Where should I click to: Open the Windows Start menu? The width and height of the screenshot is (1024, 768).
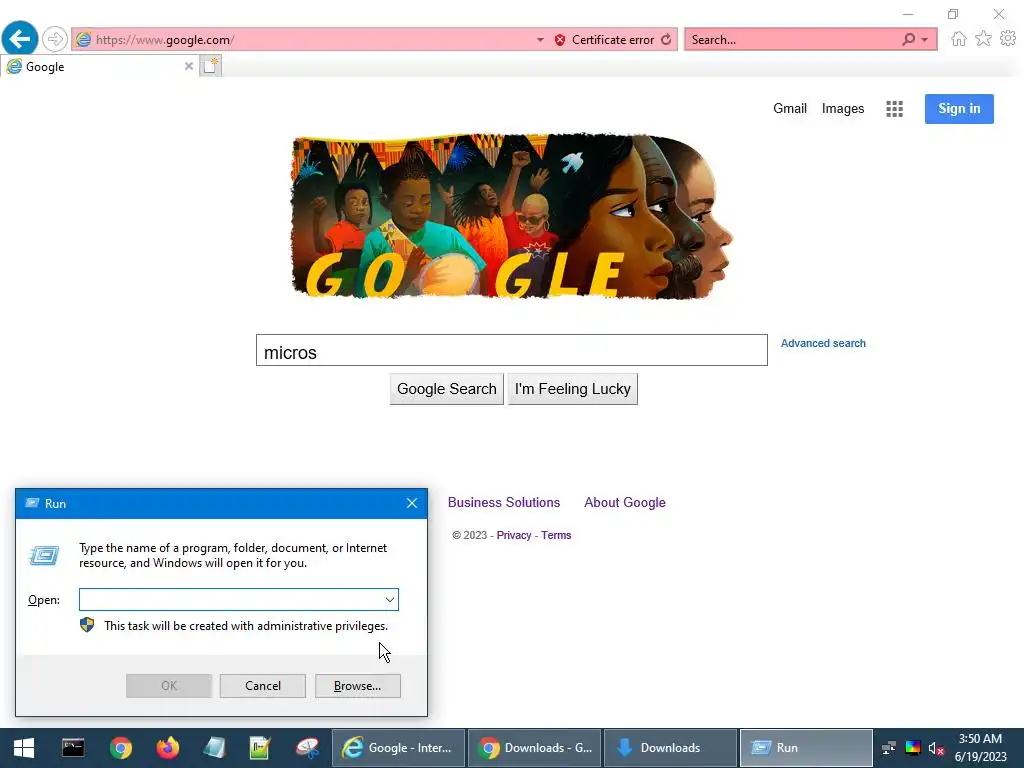[24, 748]
